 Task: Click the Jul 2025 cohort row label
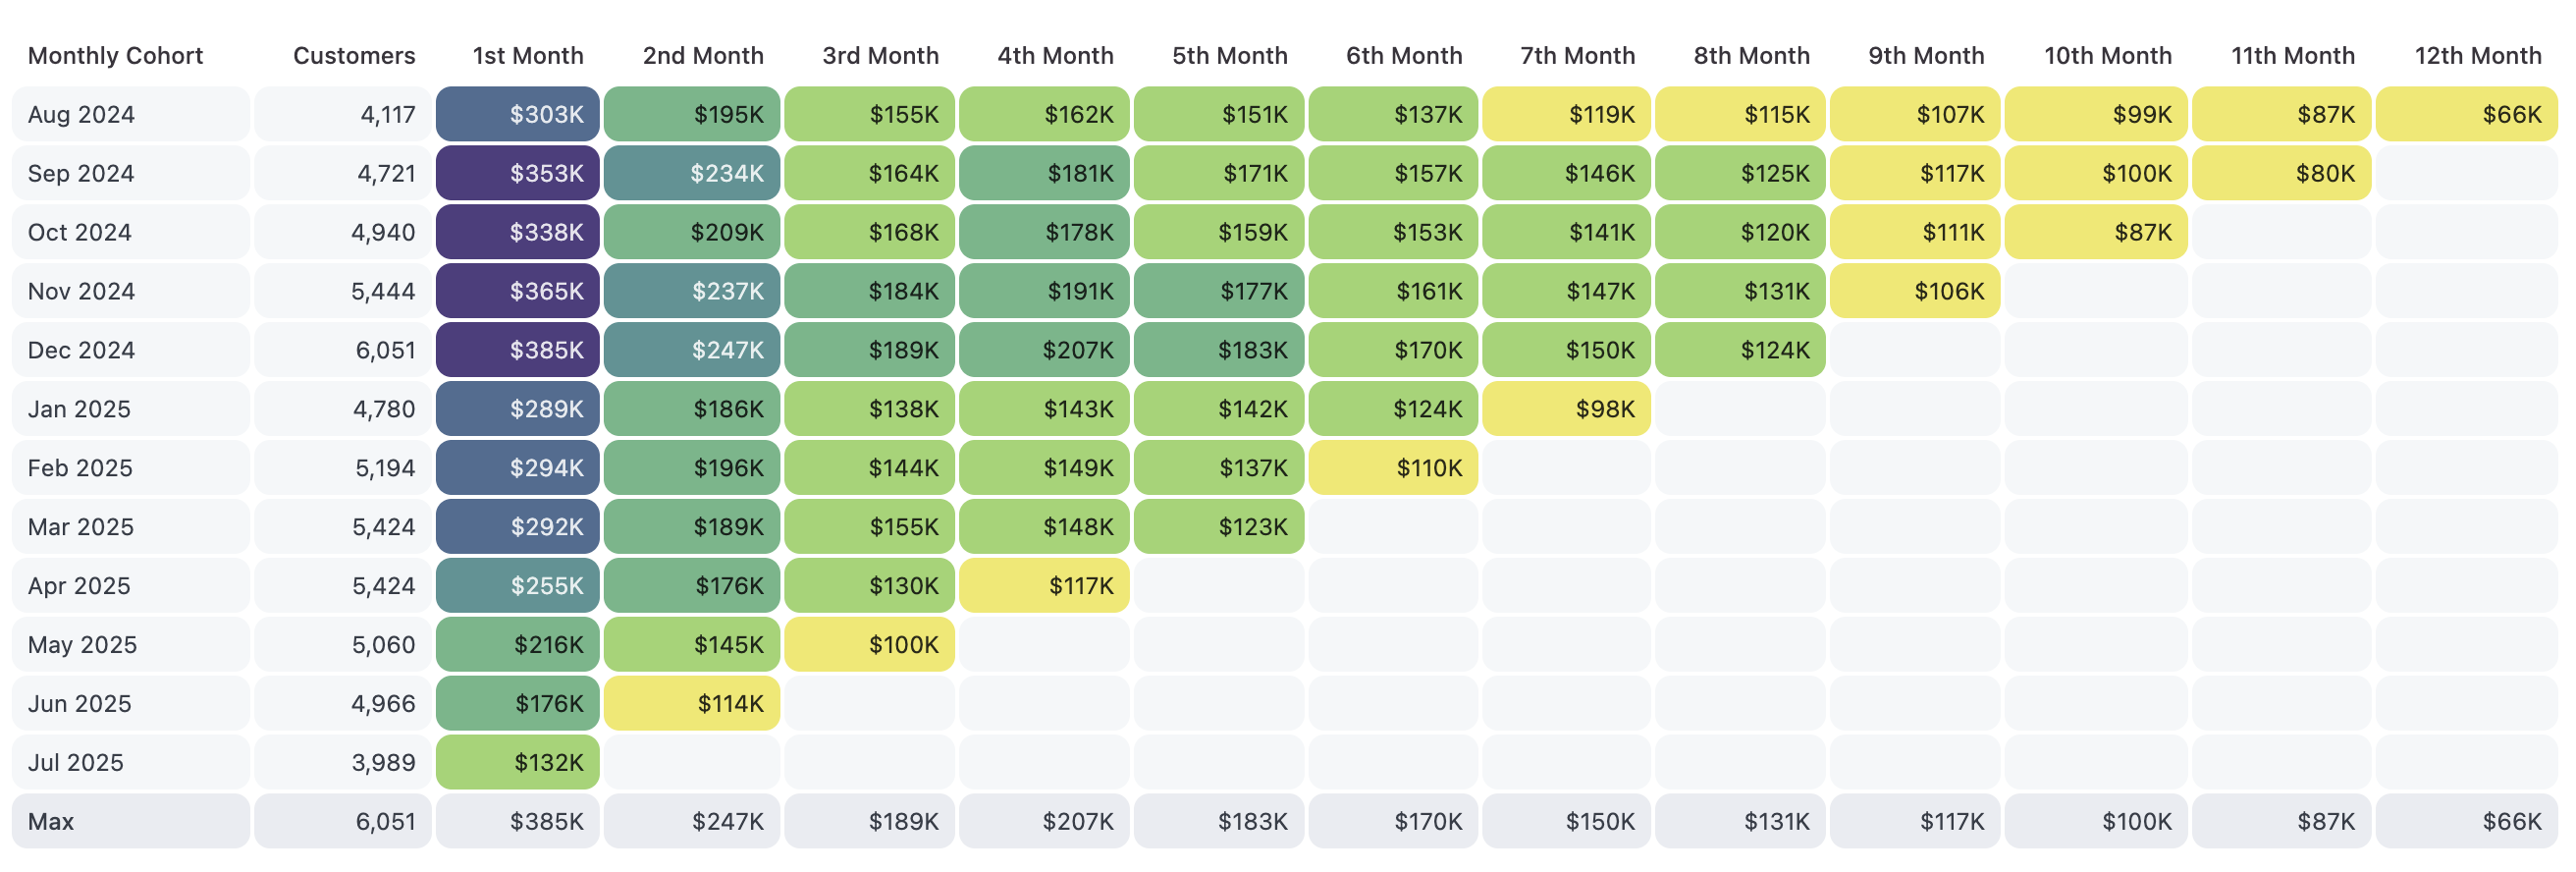76,763
